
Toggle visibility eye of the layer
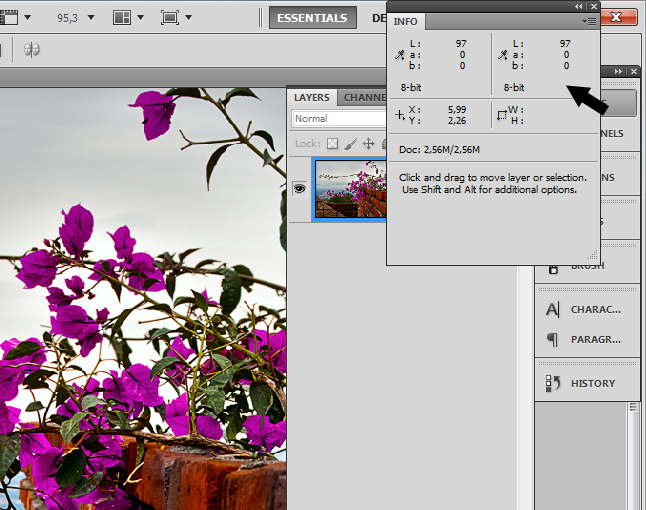click(x=300, y=189)
